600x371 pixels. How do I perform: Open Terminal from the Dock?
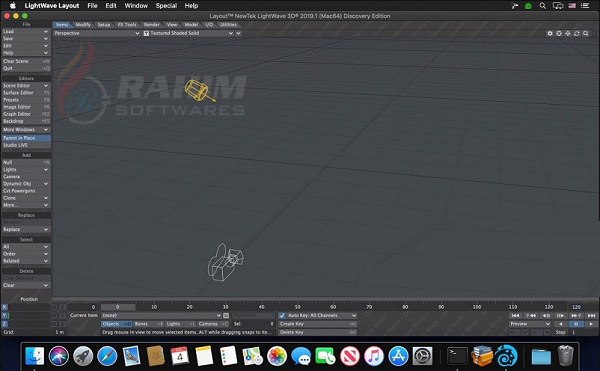pyautogui.click(x=457, y=356)
